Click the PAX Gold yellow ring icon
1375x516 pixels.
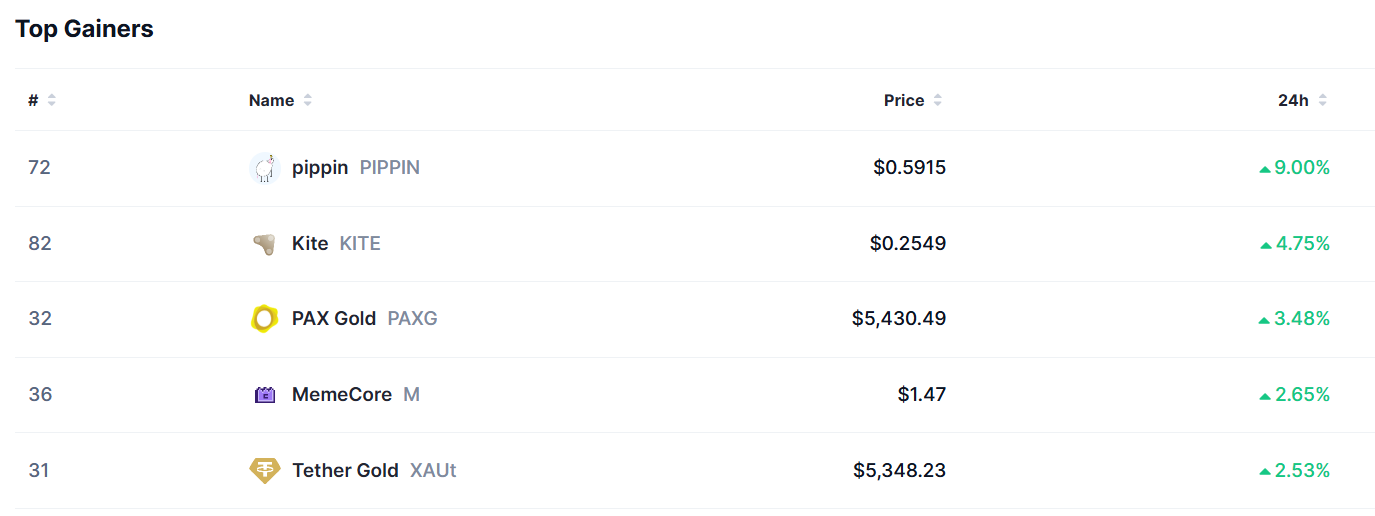point(264,319)
